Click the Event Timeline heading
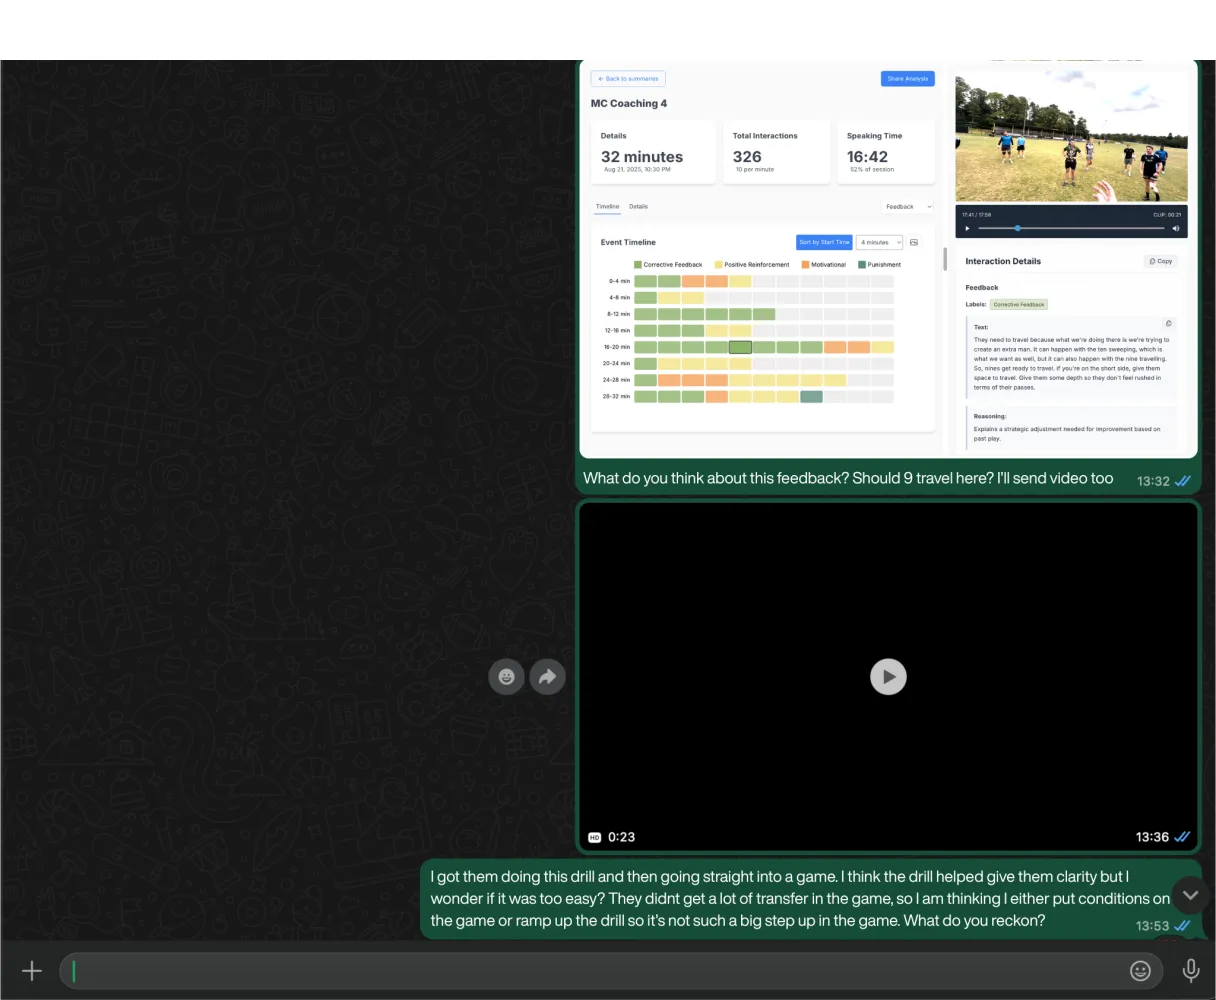Image resolution: width=1216 pixels, height=1000 pixels. pyautogui.click(x=628, y=242)
